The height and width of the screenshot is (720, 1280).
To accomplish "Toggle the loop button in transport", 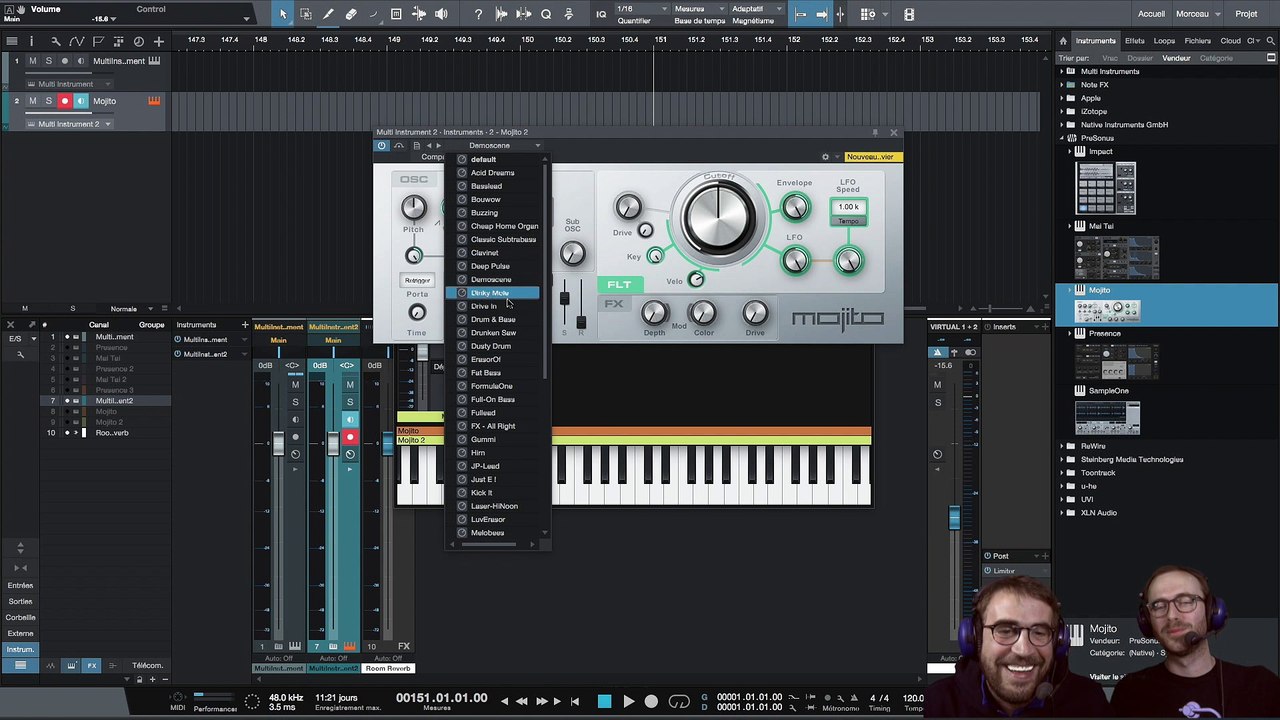I will pyautogui.click(x=679, y=702).
